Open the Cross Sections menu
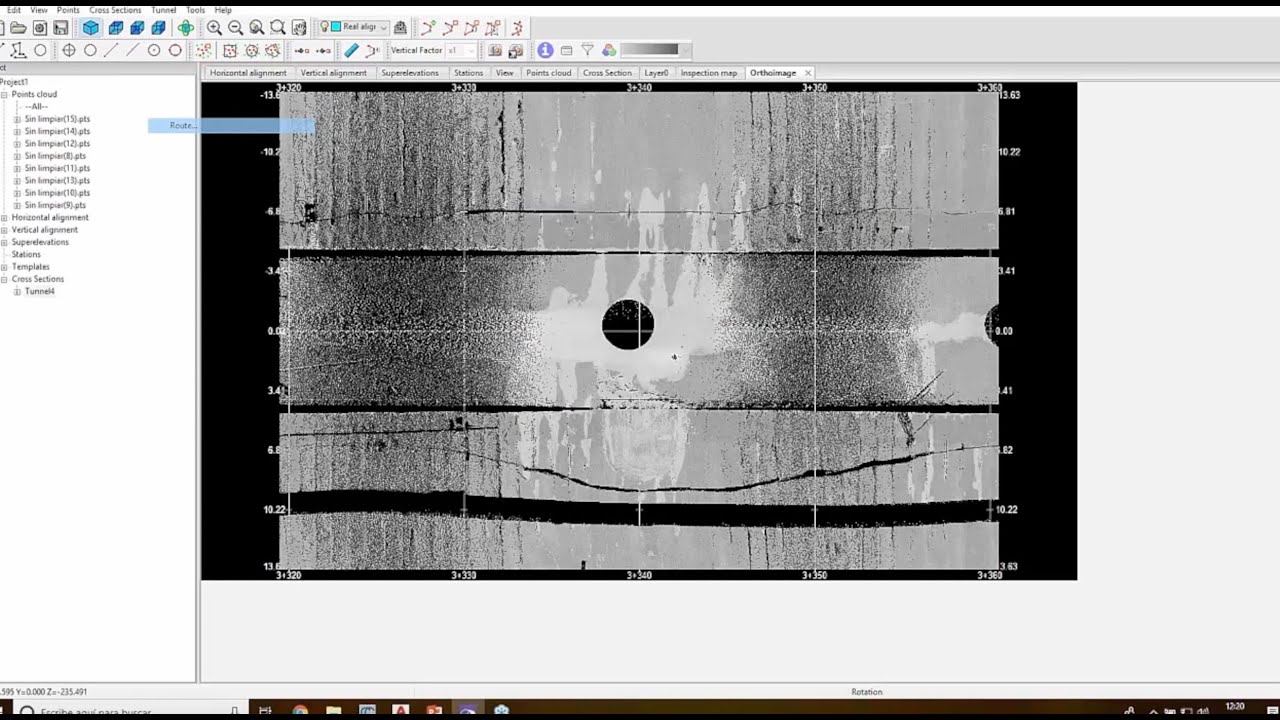Viewport: 1280px width, 720px height. [x=115, y=10]
